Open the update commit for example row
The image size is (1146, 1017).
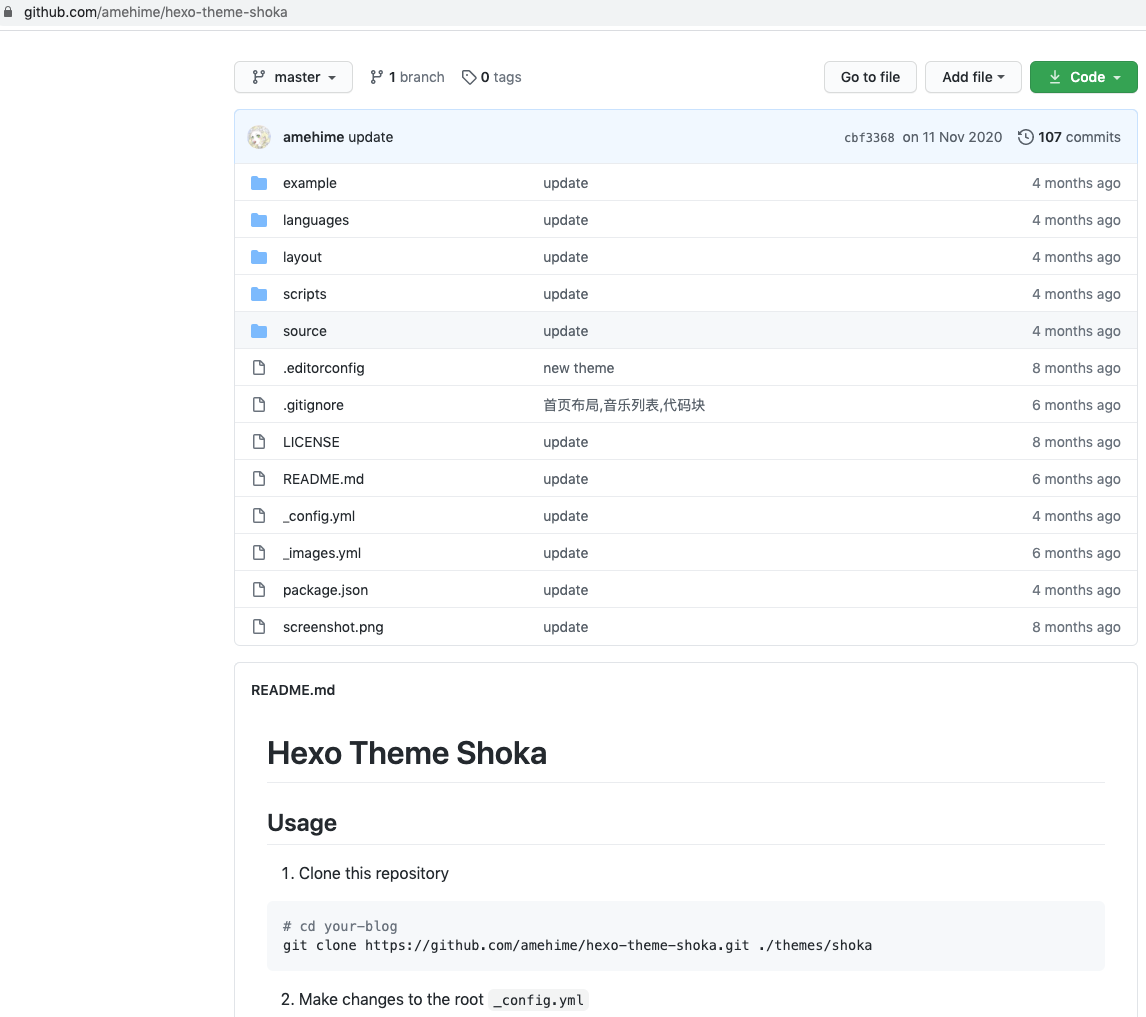566,183
